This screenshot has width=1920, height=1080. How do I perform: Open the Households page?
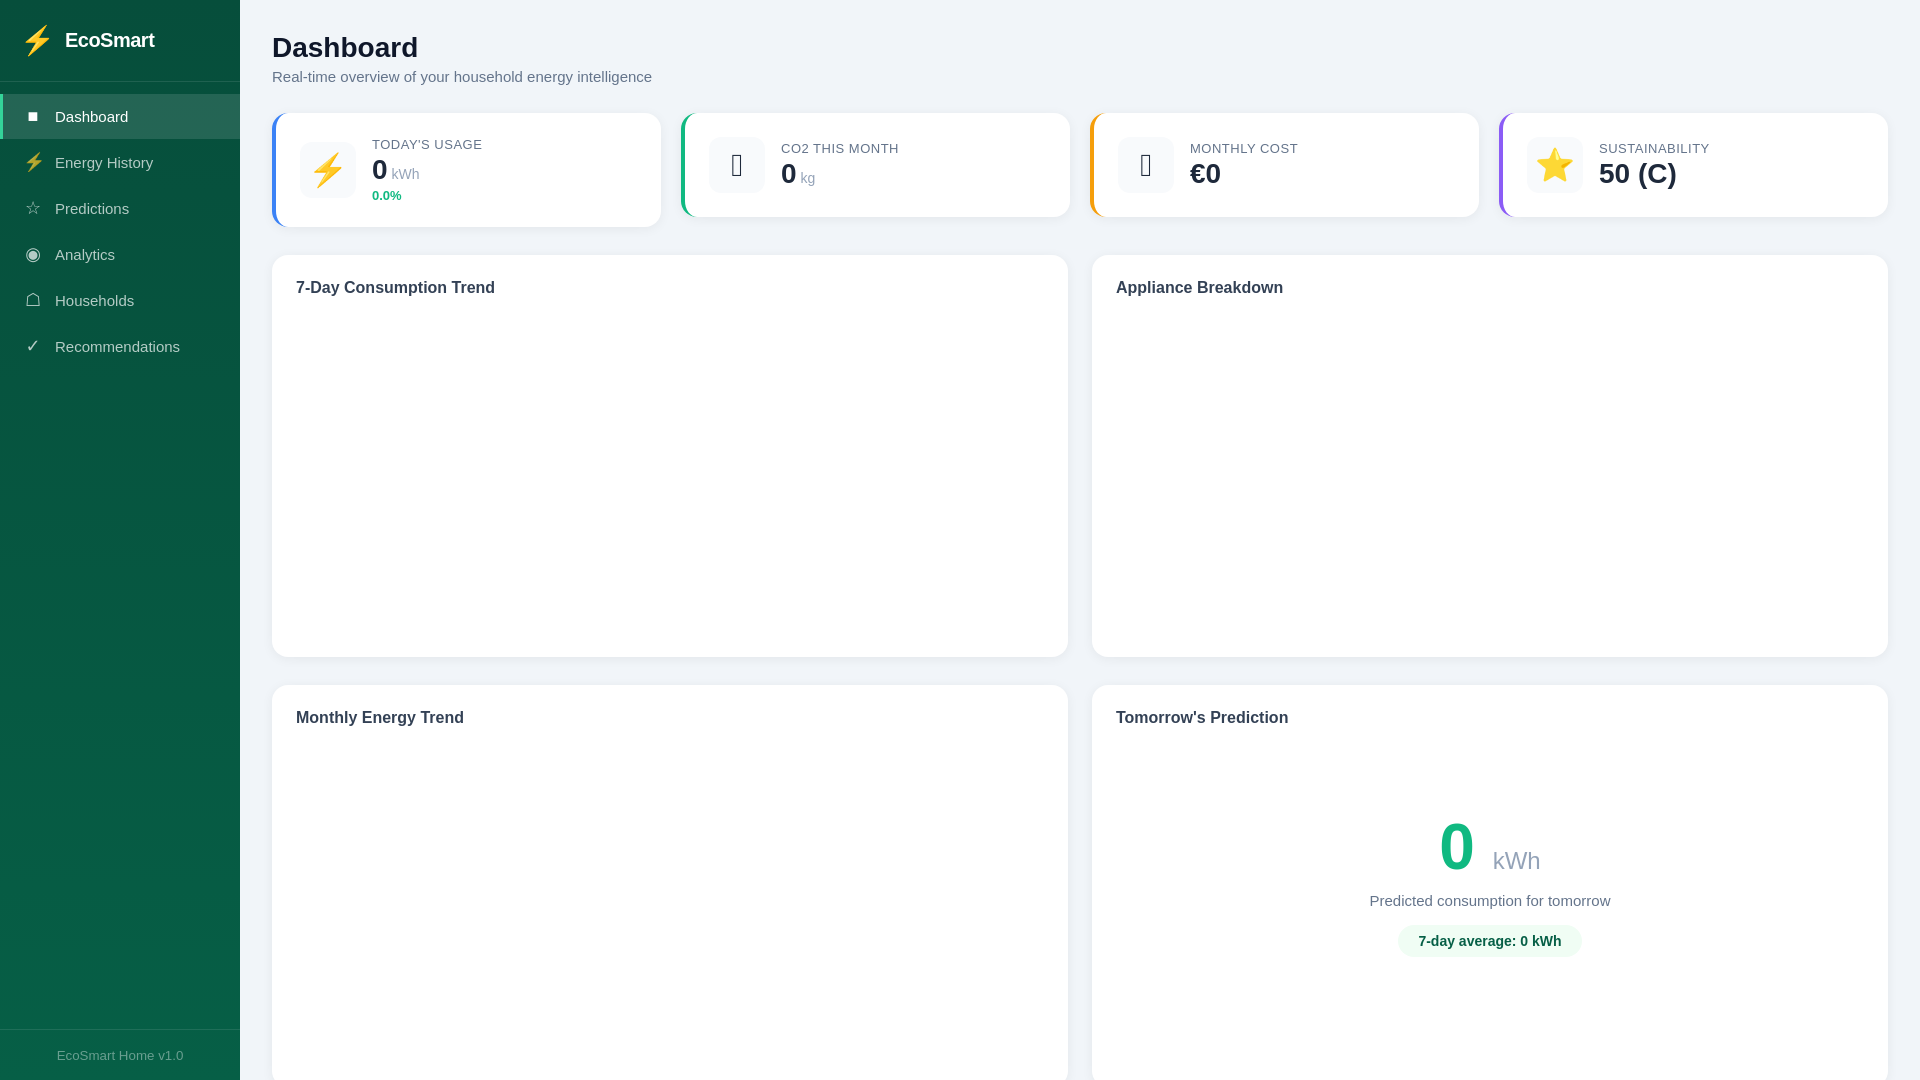tap(120, 300)
